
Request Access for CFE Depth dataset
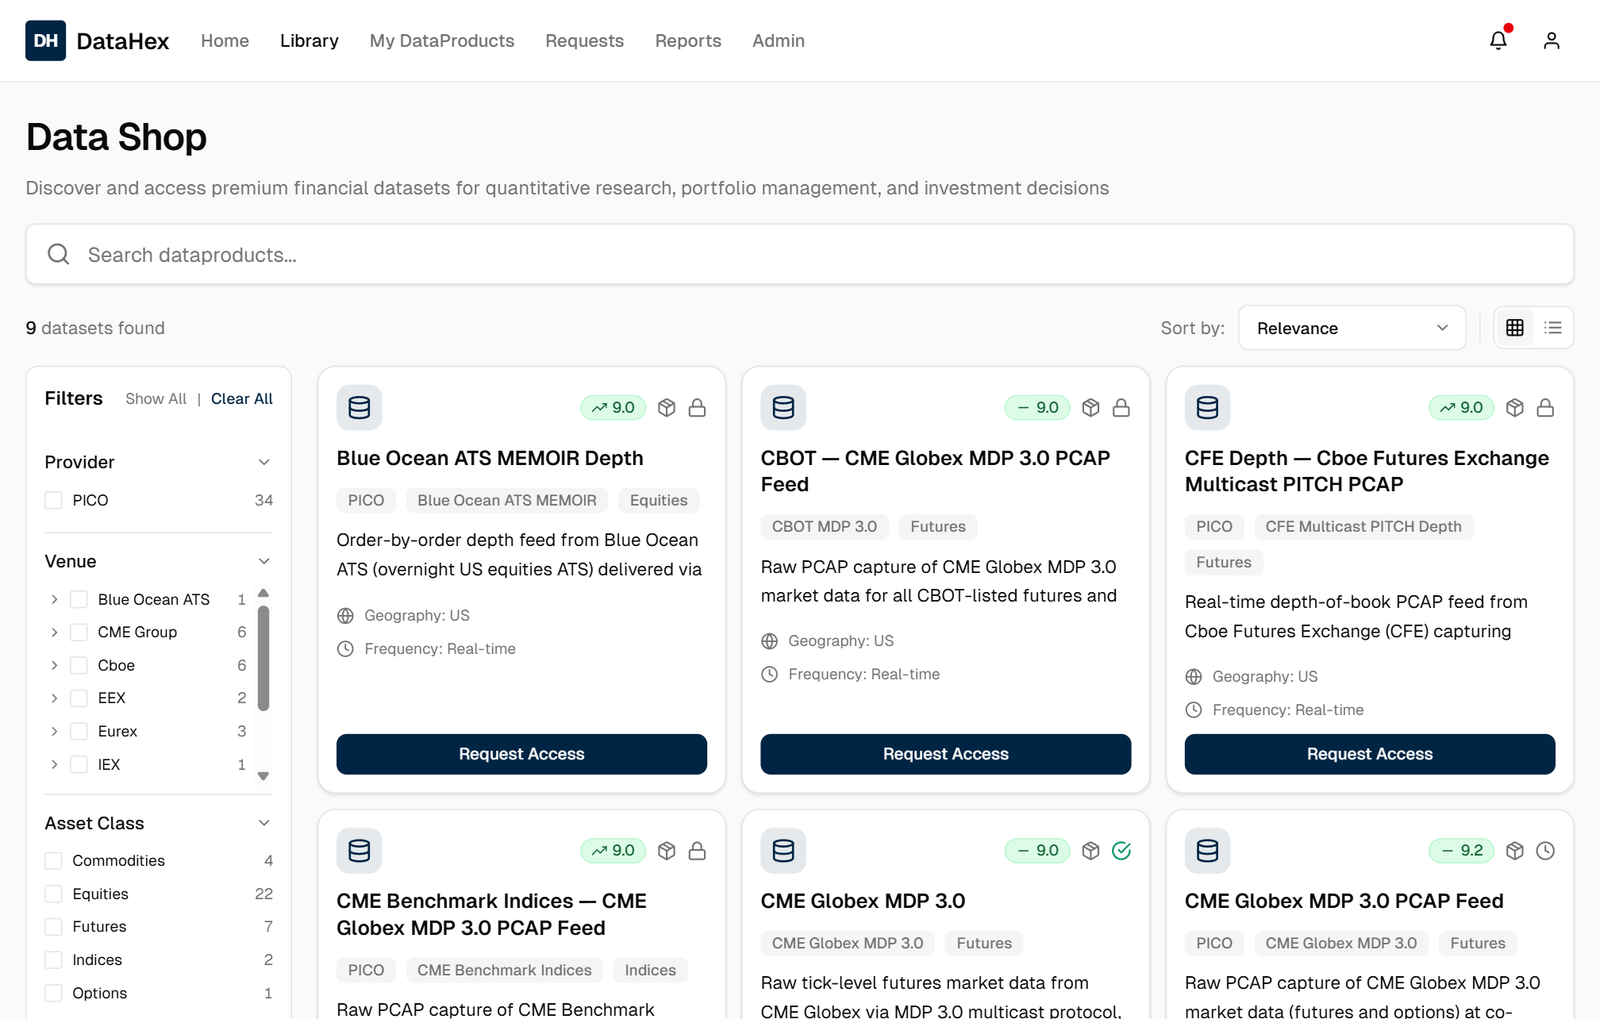1370,754
